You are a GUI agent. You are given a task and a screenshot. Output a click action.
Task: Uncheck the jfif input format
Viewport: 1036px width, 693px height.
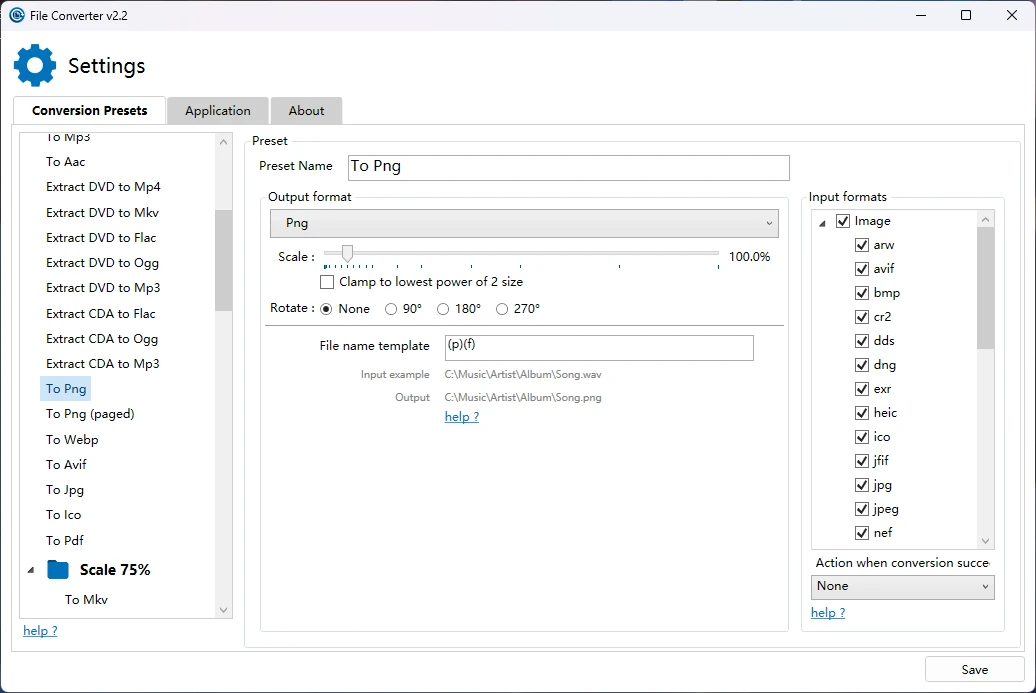point(862,461)
